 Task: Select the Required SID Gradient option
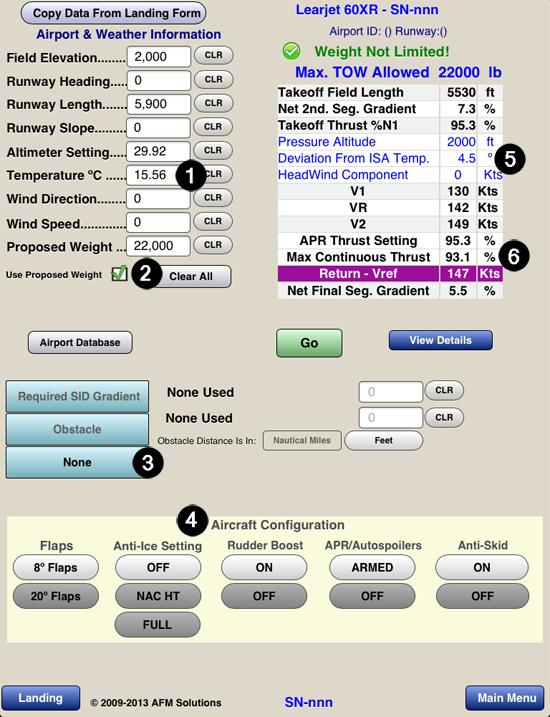point(77,396)
